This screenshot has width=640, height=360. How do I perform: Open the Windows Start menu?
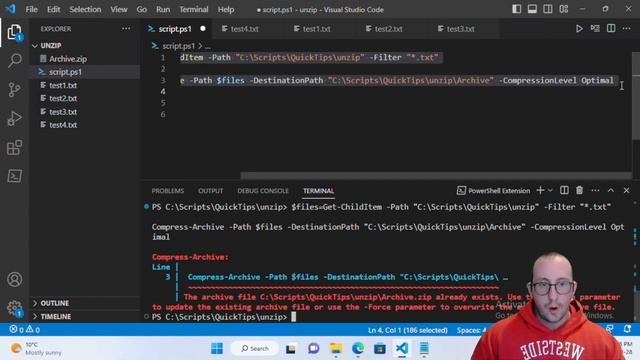(217, 348)
